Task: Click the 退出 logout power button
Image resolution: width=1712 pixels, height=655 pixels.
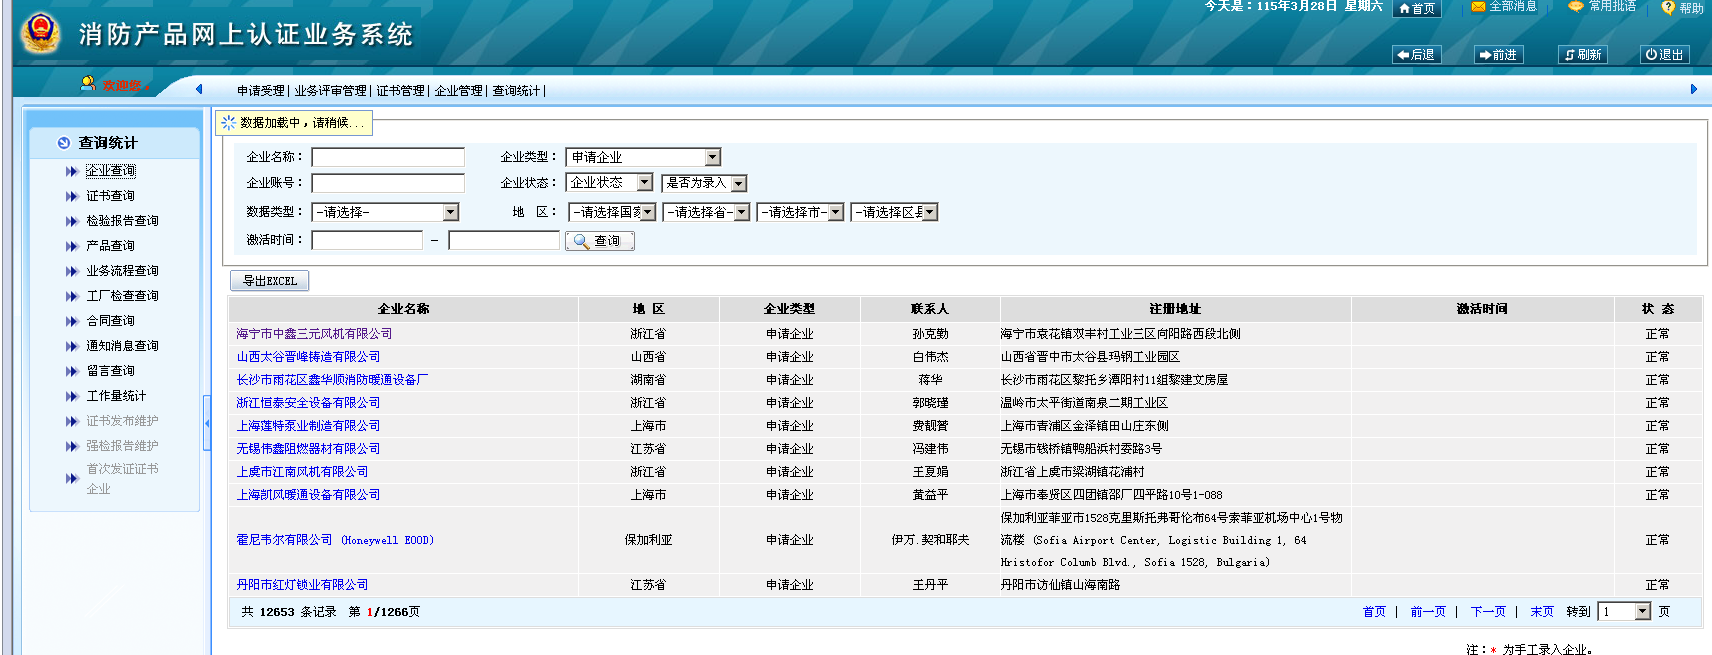Action: tap(1665, 55)
